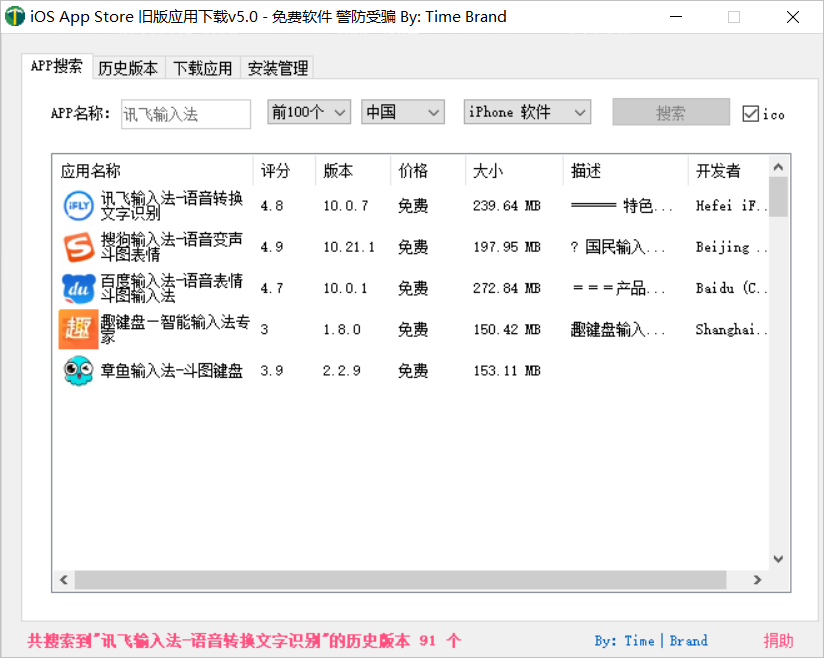This screenshot has width=824, height=658.
Task: Go to the 安装管理 tab
Action: pos(278,68)
